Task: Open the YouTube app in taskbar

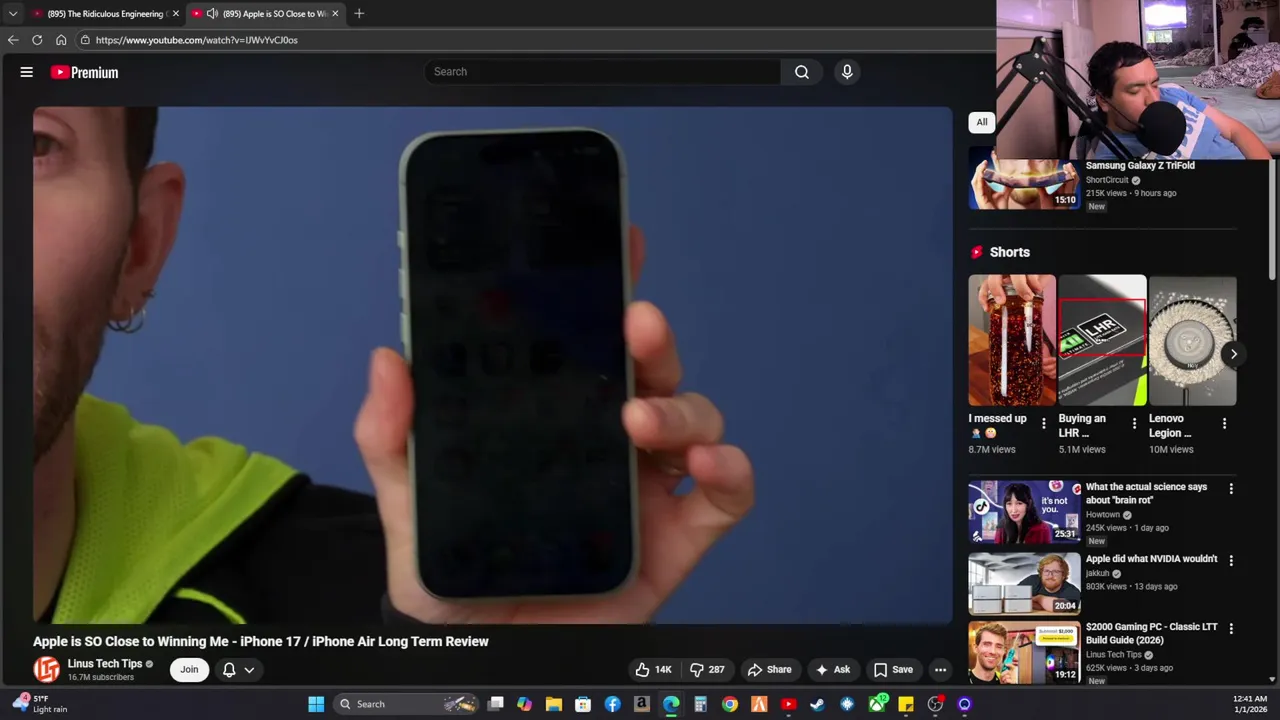Action: point(788,704)
